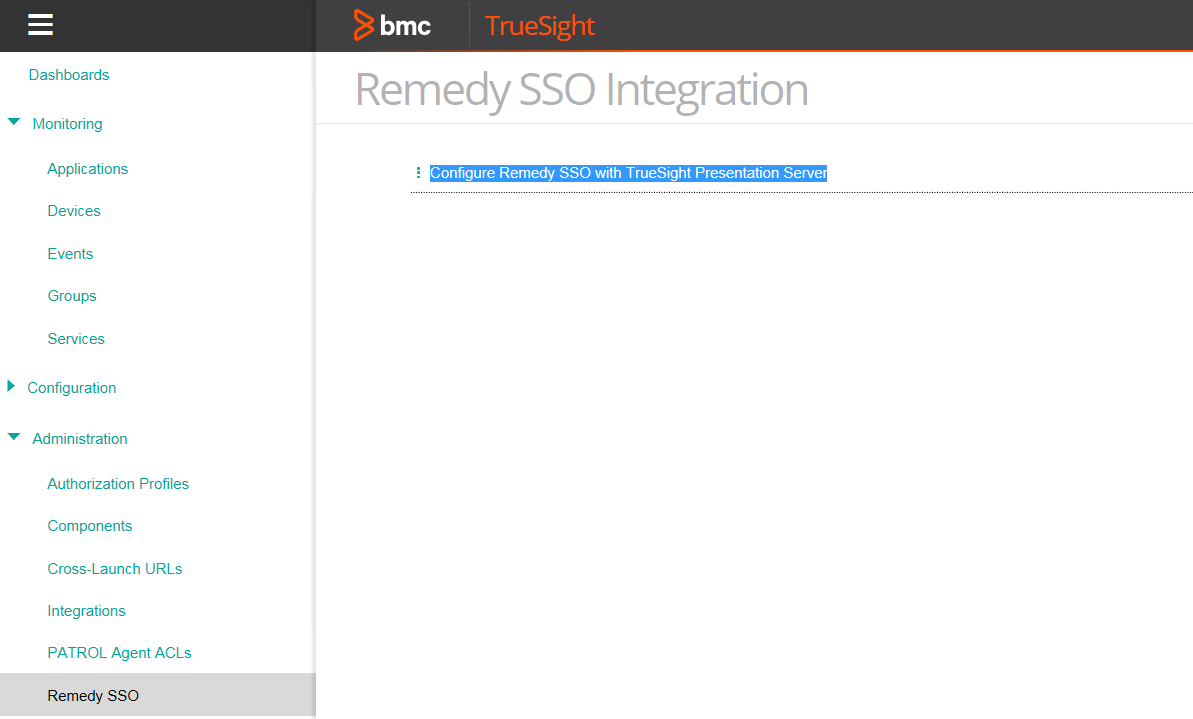Go to the Devices page
1193x719 pixels.
tap(73, 211)
